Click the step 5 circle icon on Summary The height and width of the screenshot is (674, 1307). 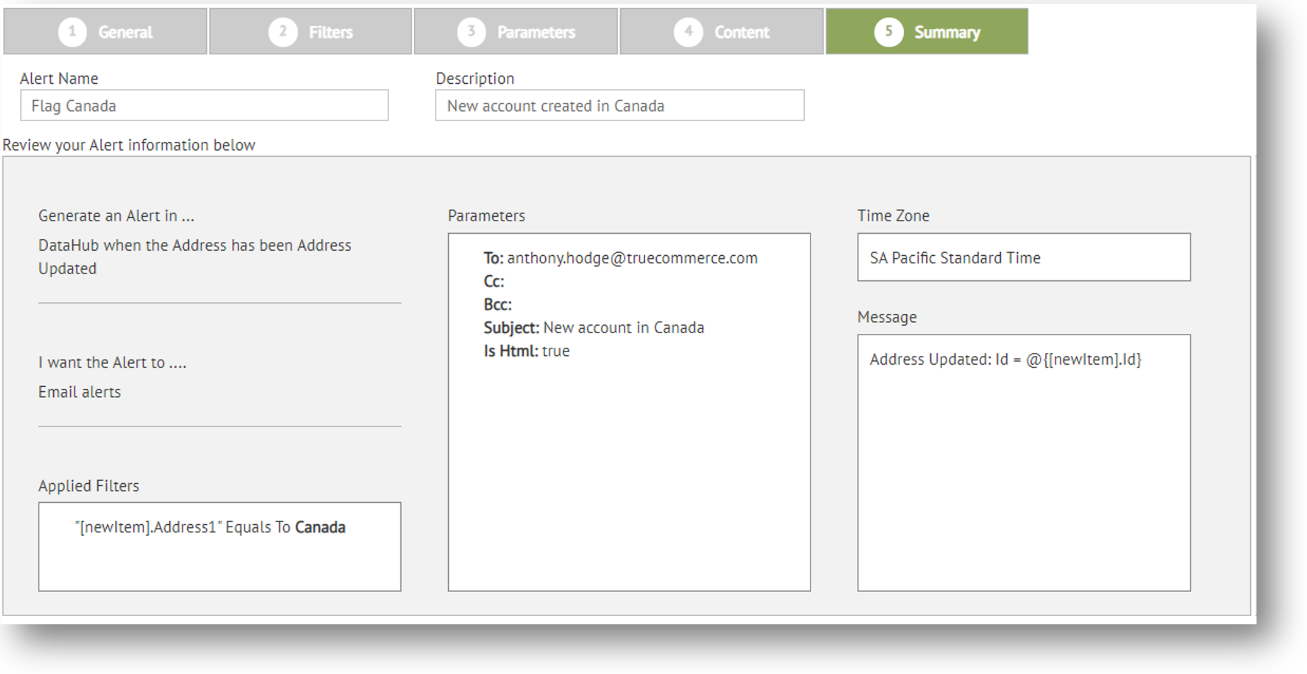[x=888, y=32]
